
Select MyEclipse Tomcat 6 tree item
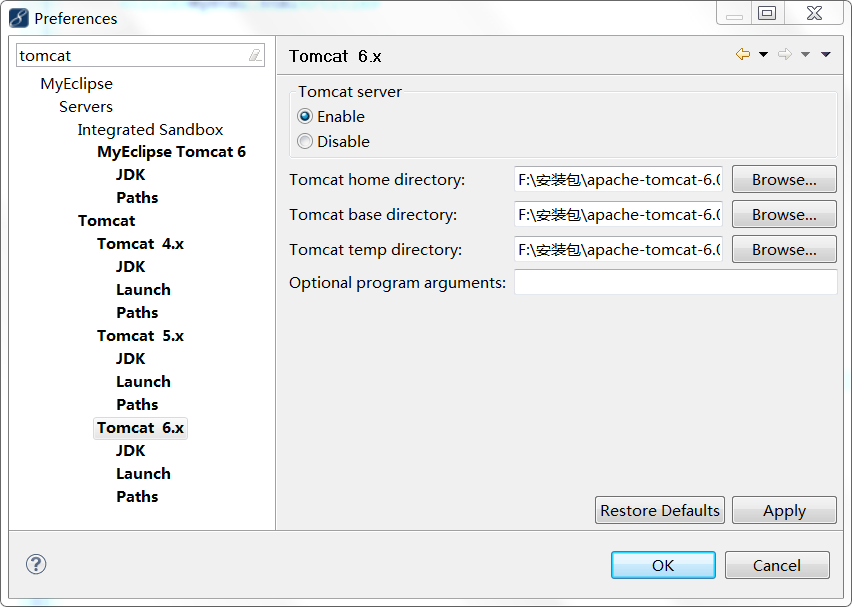171,152
